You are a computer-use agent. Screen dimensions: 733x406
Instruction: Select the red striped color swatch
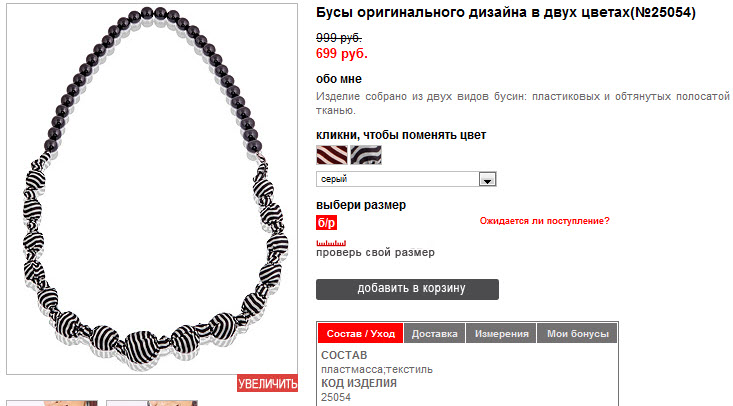tap(332, 155)
